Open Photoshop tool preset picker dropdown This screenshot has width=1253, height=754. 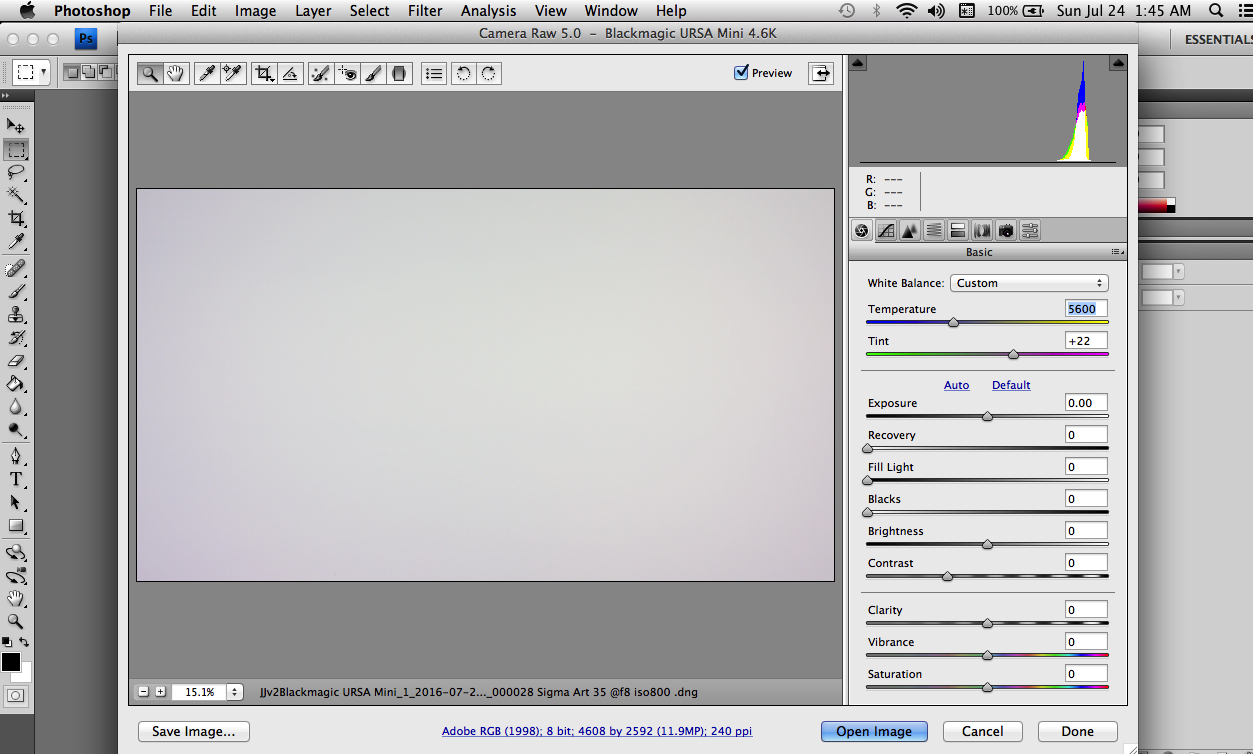(x=30, y=73)
